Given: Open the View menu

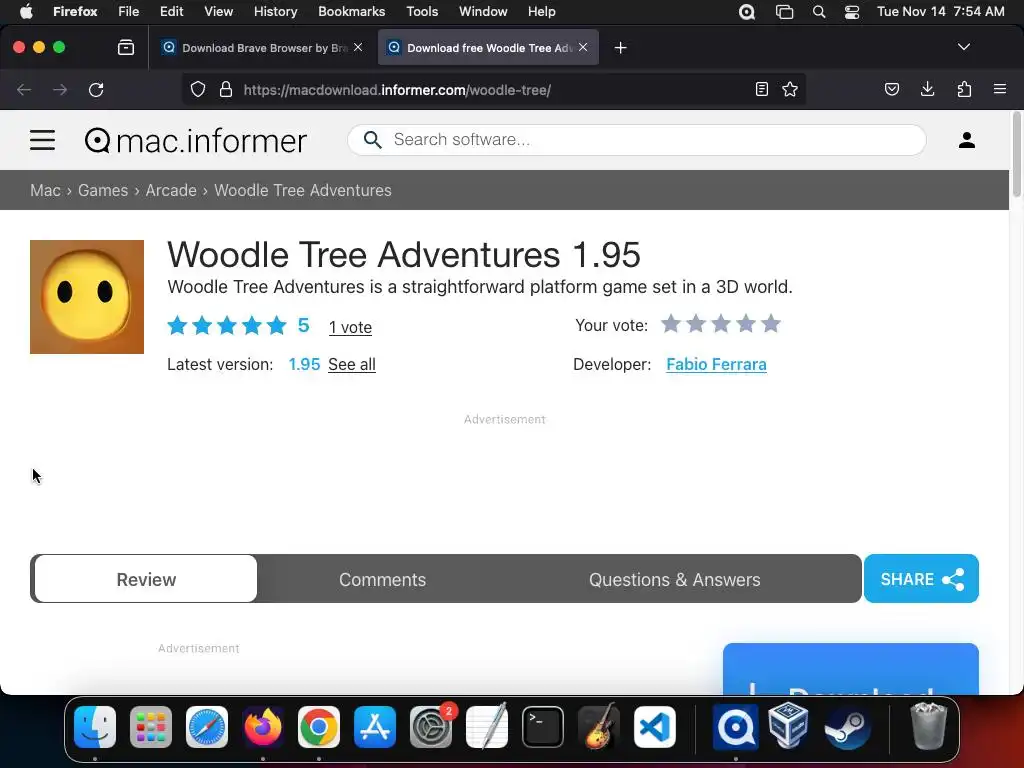Looking at the screenshot, I should [218, 11].
